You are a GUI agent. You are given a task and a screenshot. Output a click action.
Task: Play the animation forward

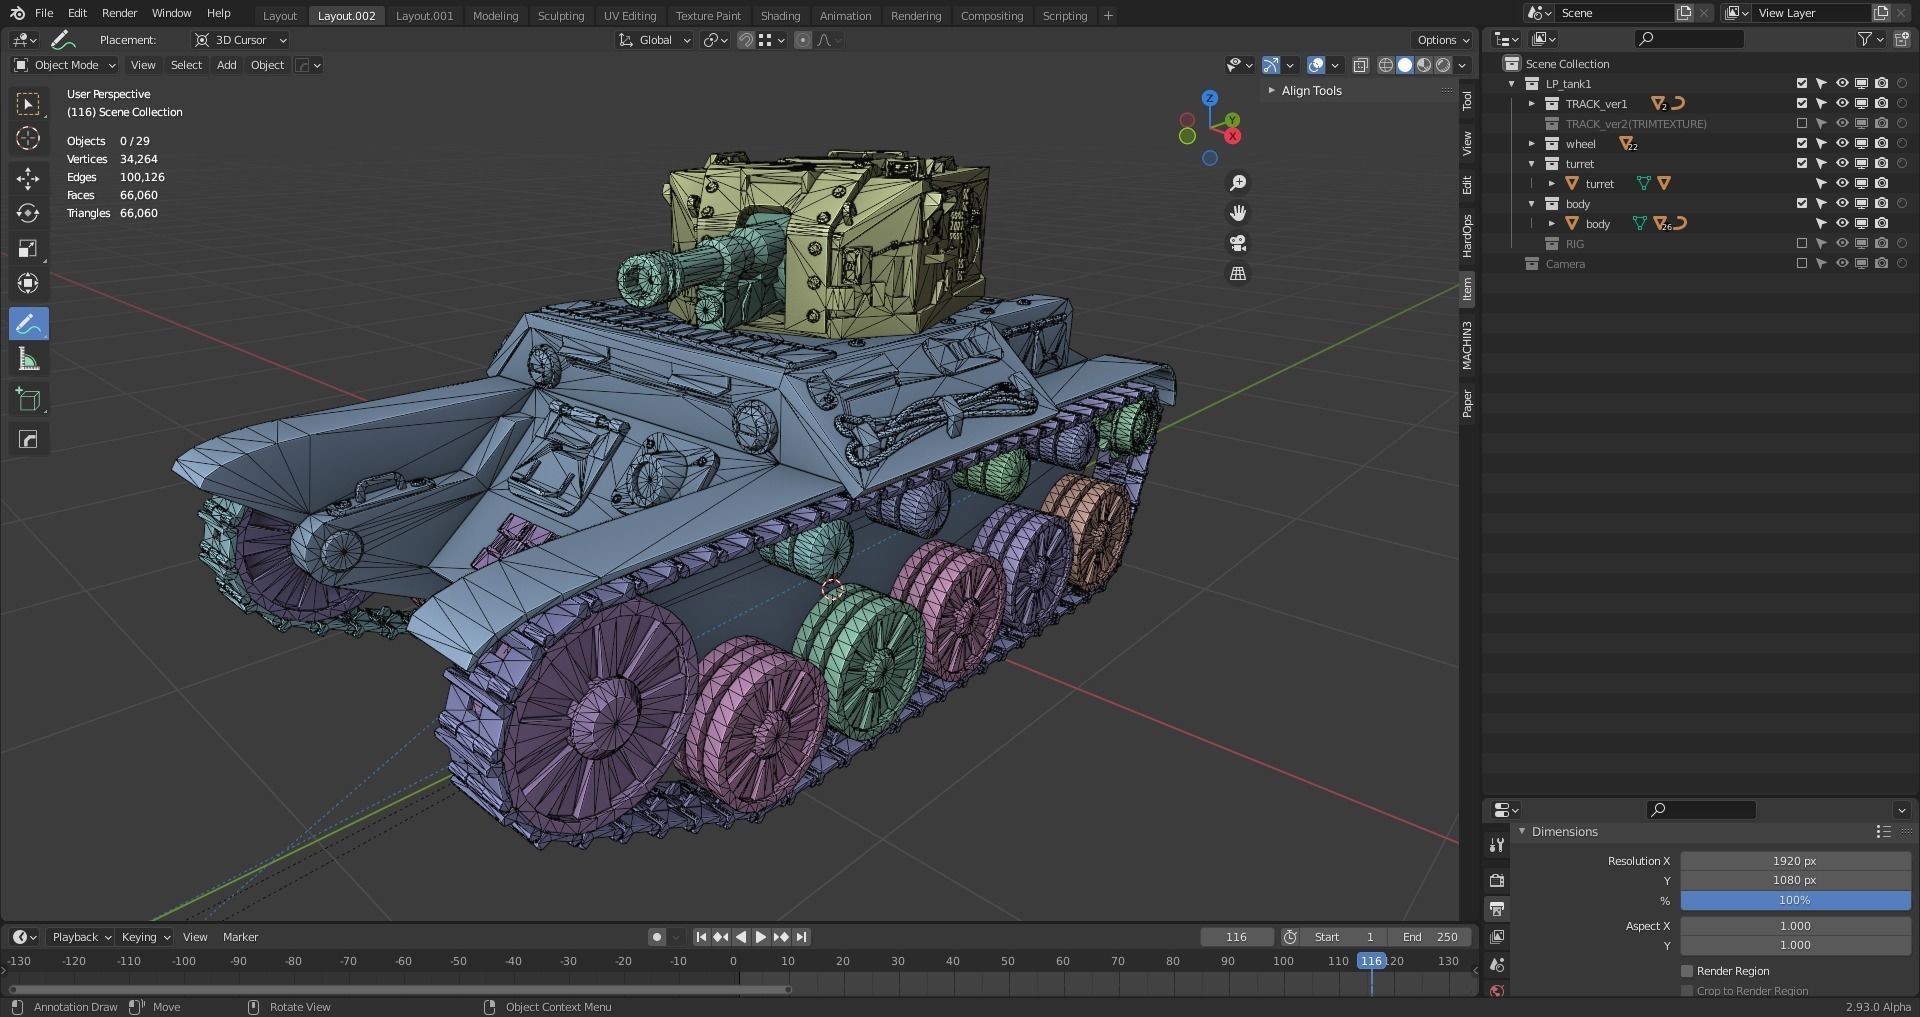coord(761,937)
